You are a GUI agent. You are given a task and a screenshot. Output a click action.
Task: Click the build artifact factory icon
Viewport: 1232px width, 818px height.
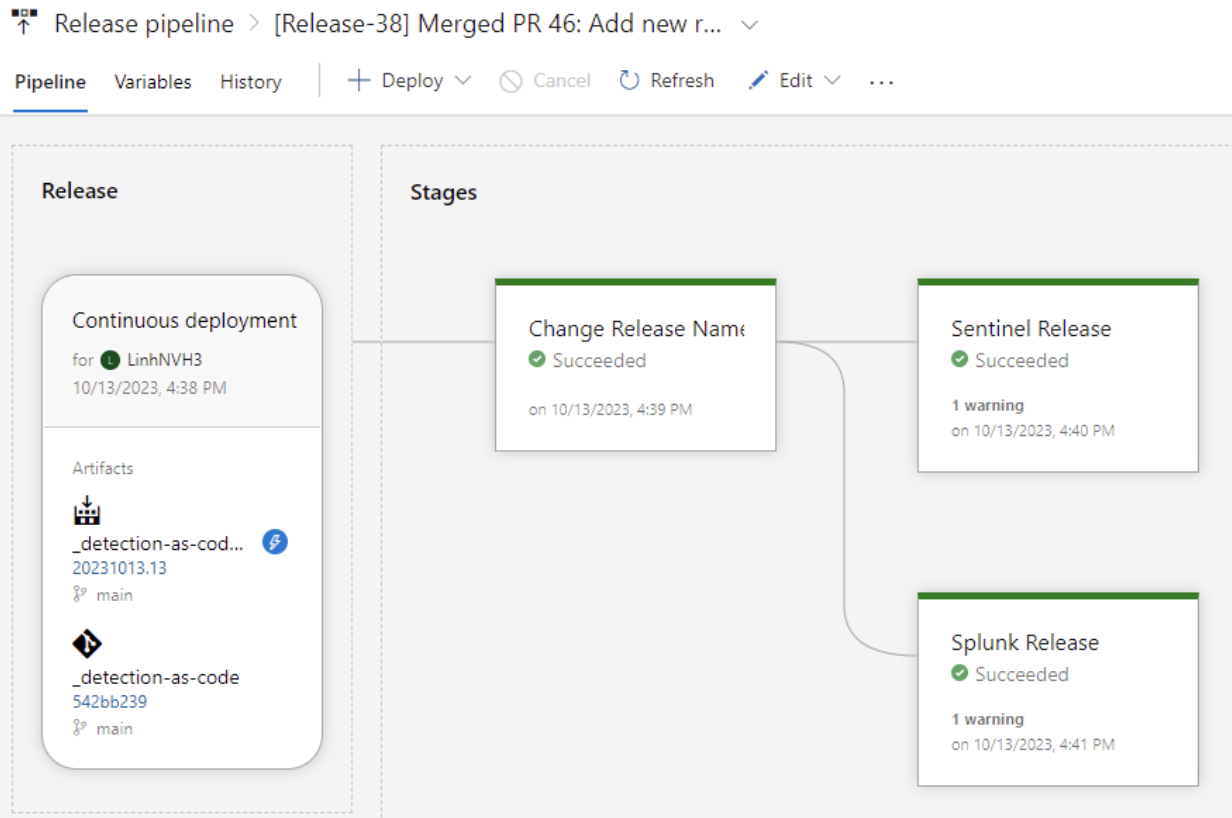coord(88,511)
